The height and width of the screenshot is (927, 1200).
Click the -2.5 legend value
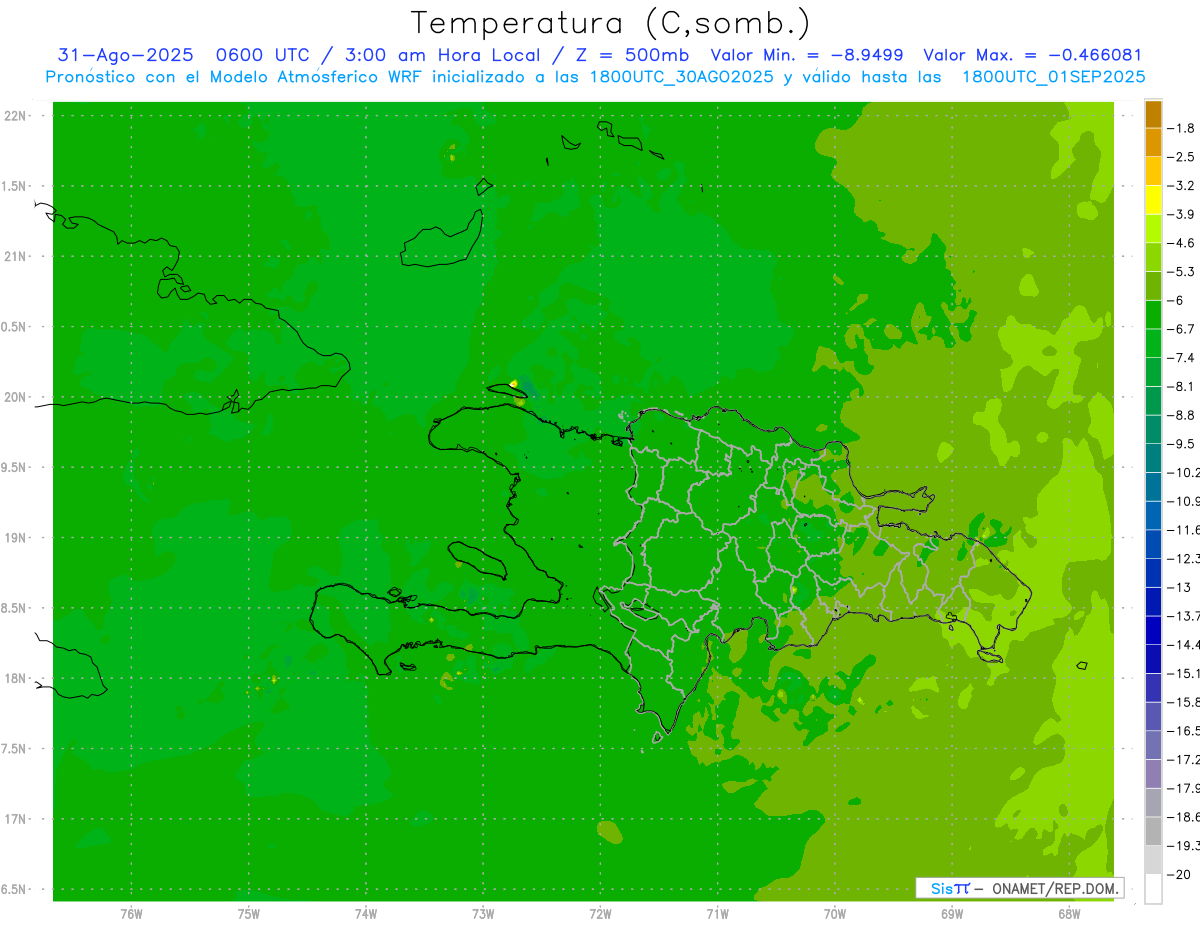pyautogui.click(x=1182, y=157)
